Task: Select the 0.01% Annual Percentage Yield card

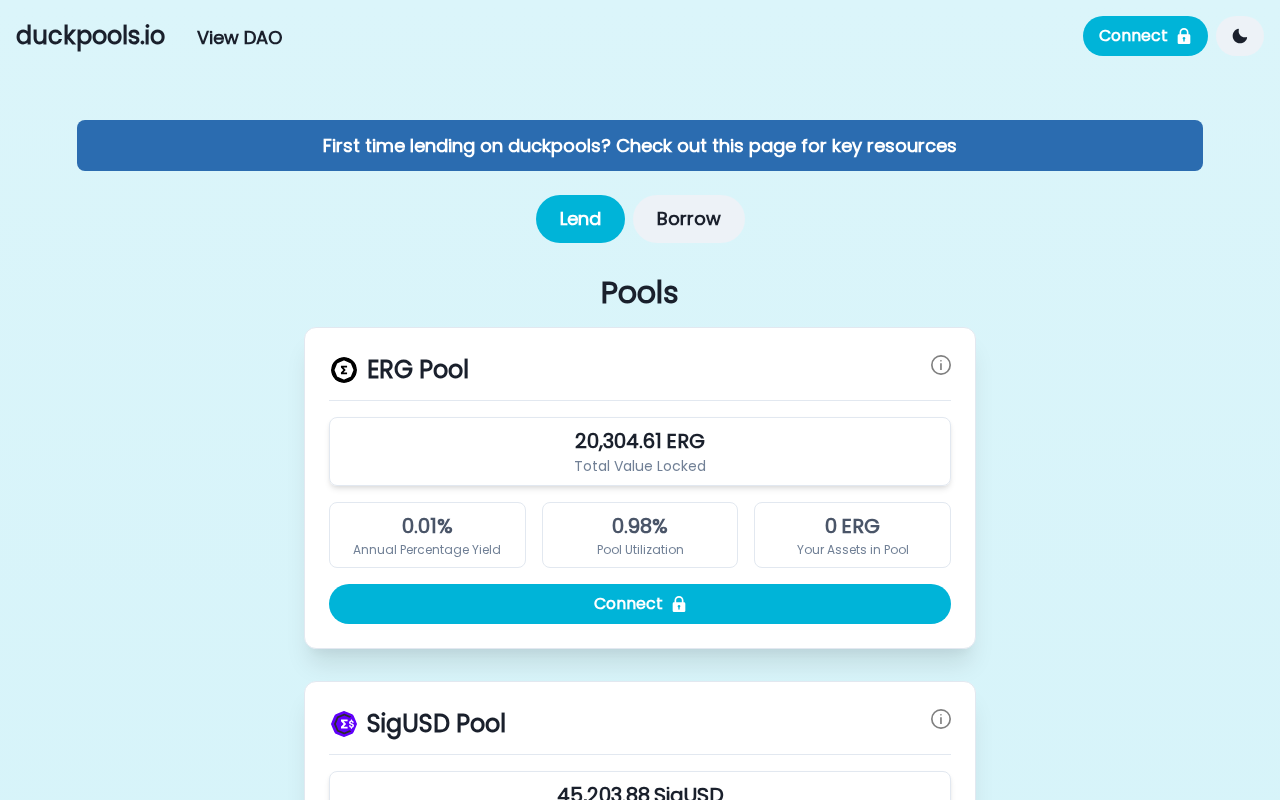Action: click(x=427, y=535)
